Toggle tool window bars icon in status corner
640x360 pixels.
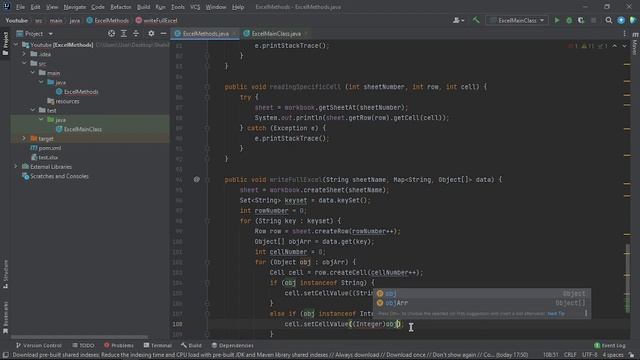tap(5, 355)
